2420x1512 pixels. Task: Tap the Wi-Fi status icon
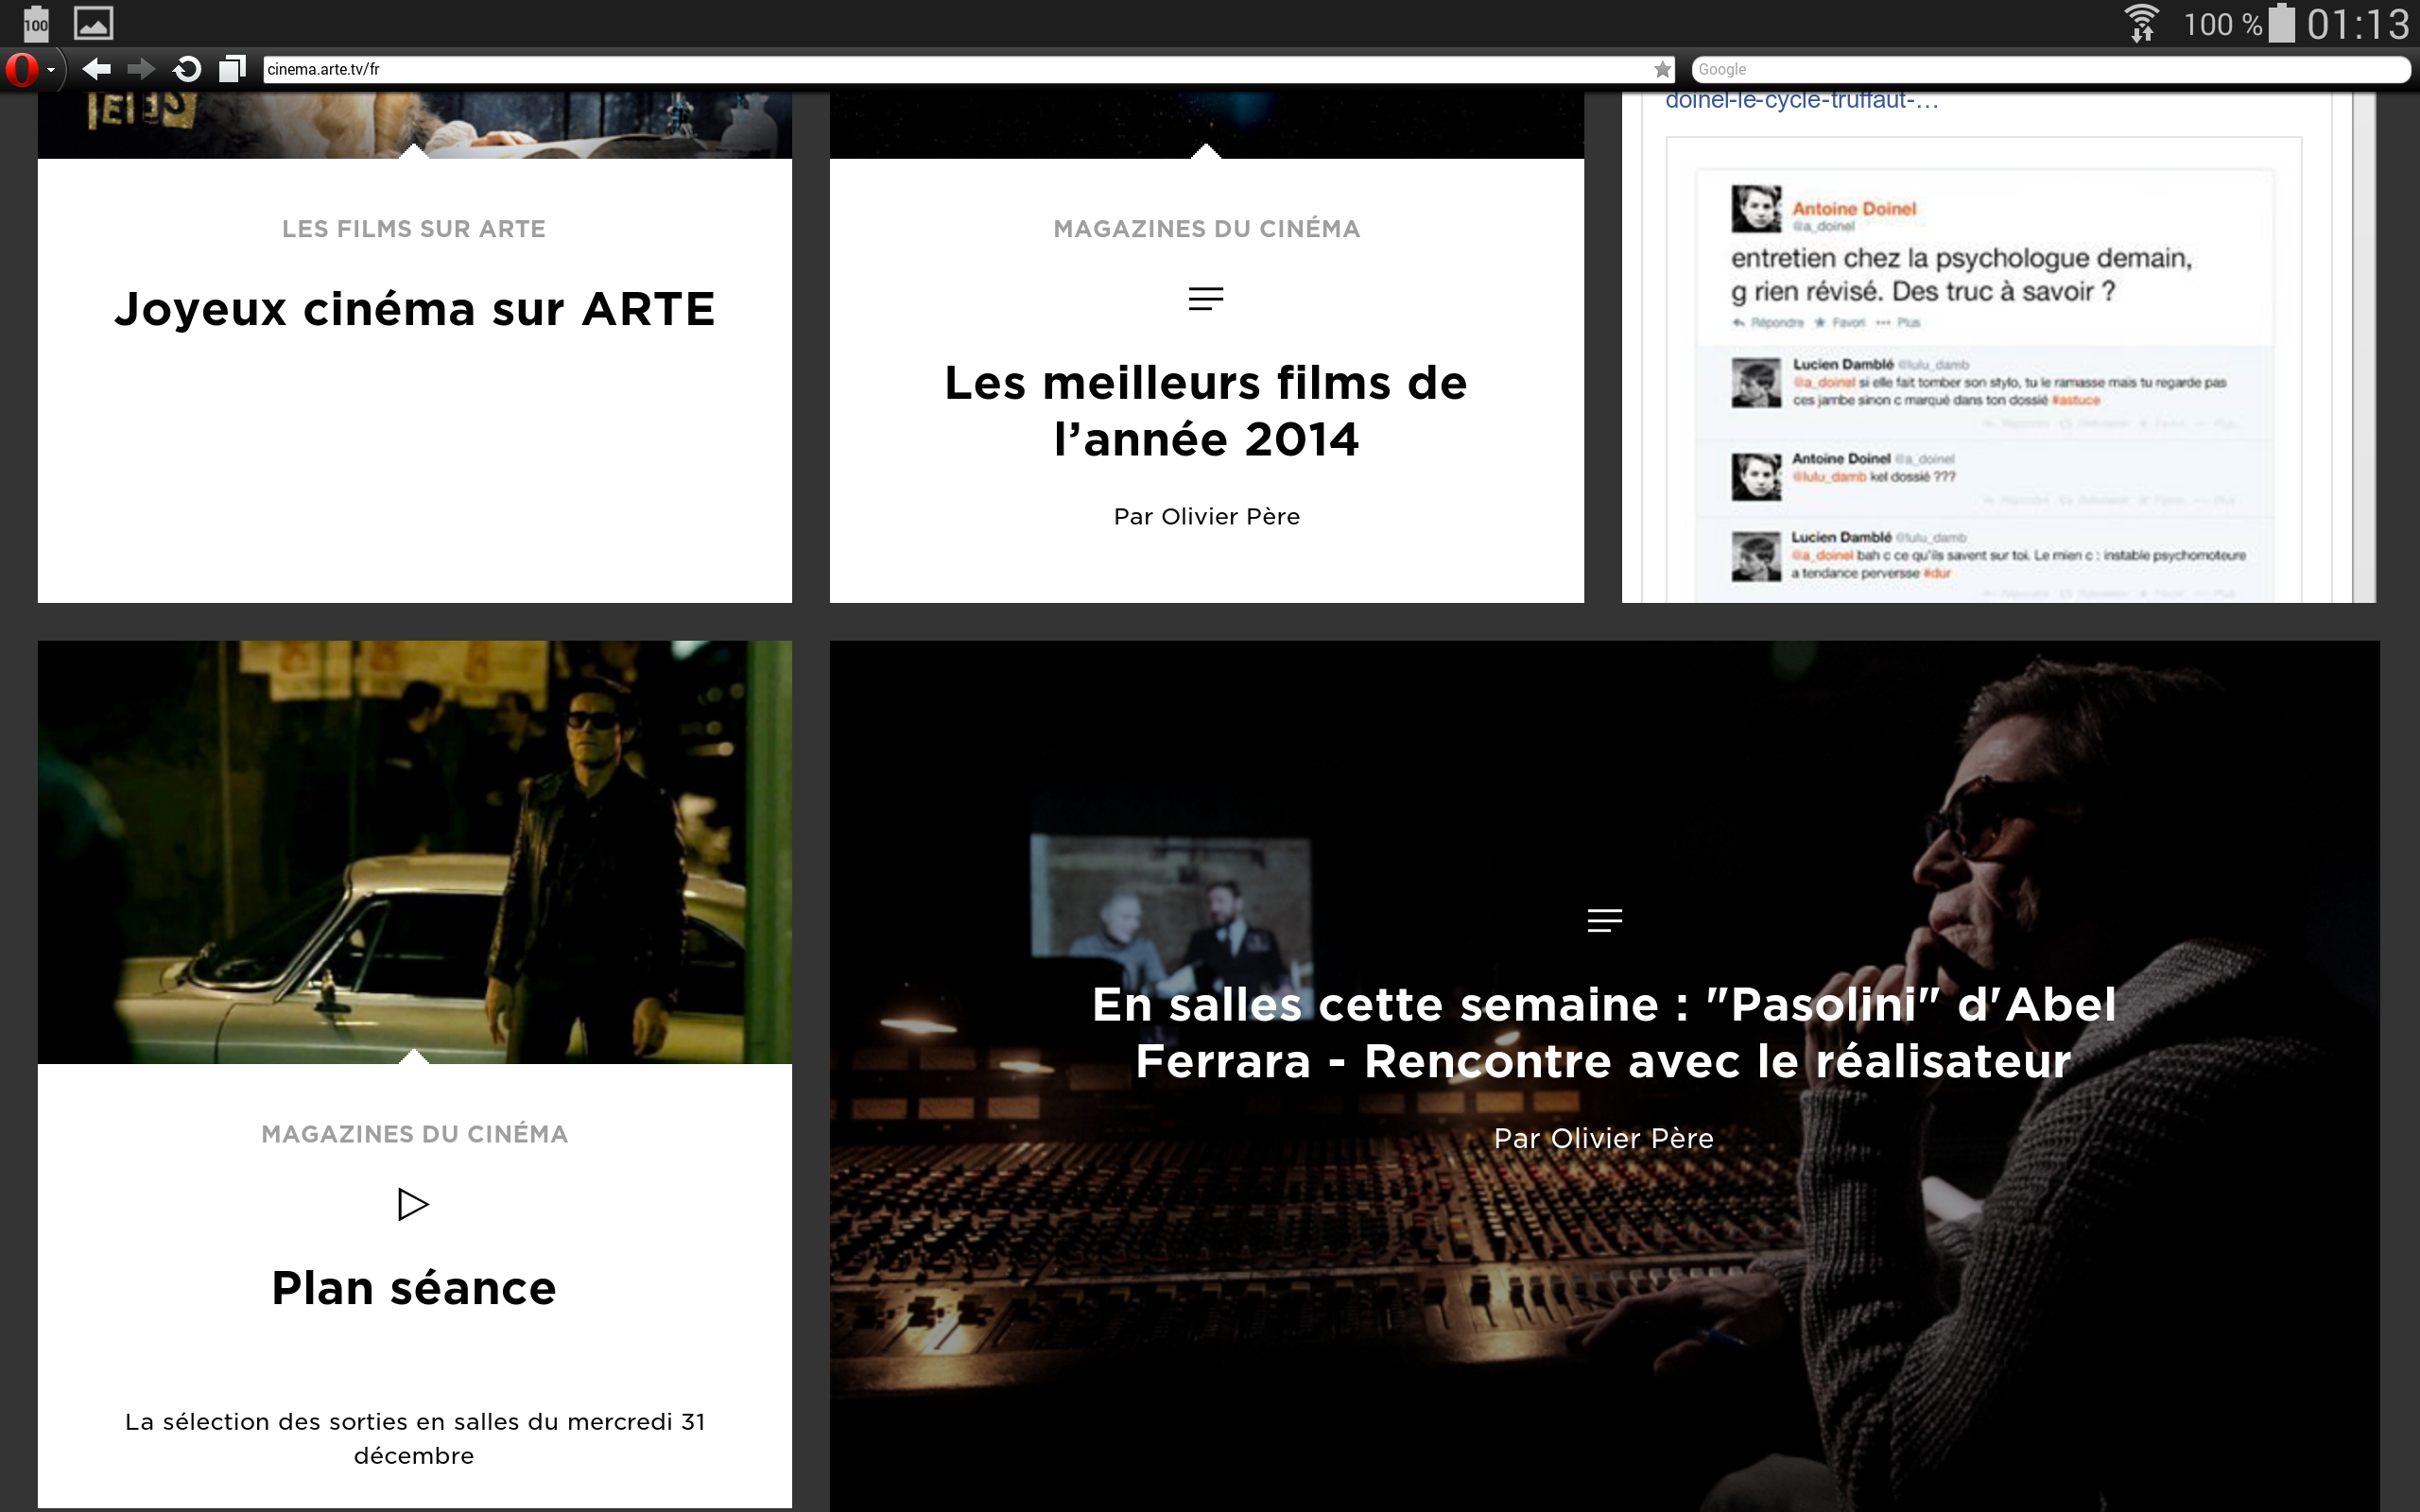click(x=2141, y=23)
